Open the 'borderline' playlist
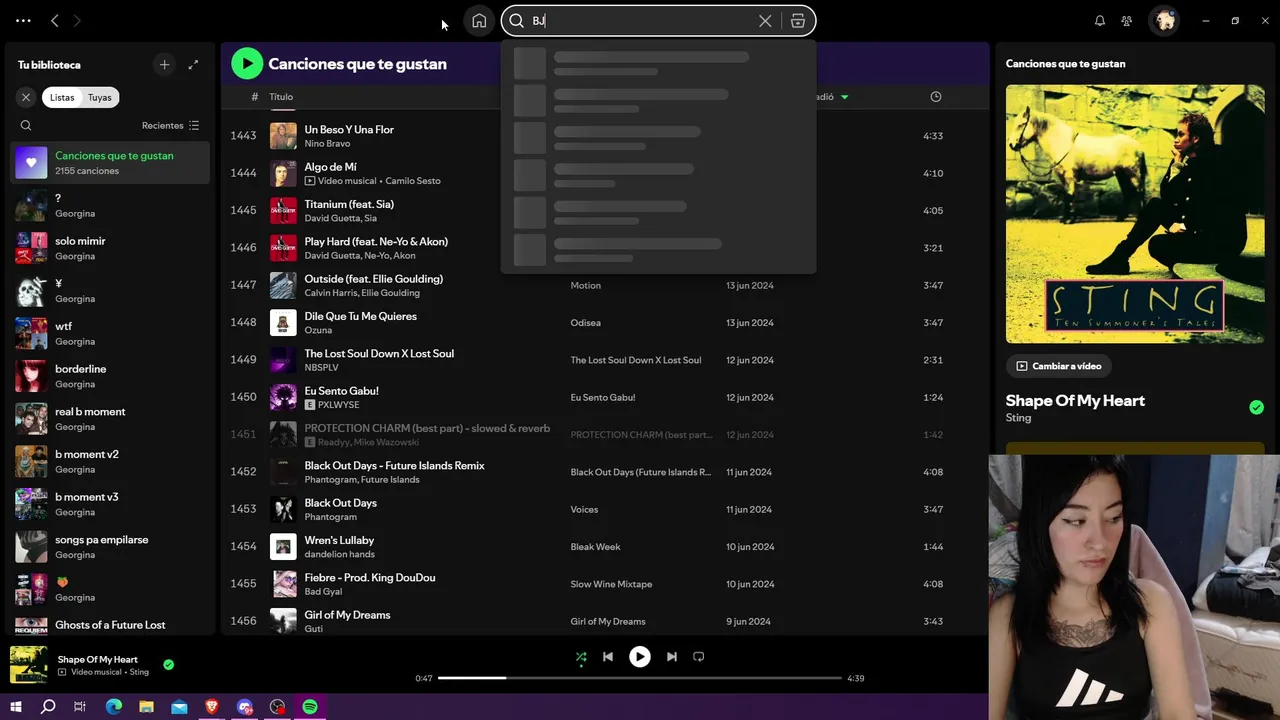 pyautogui.click(x=110, y=376)
